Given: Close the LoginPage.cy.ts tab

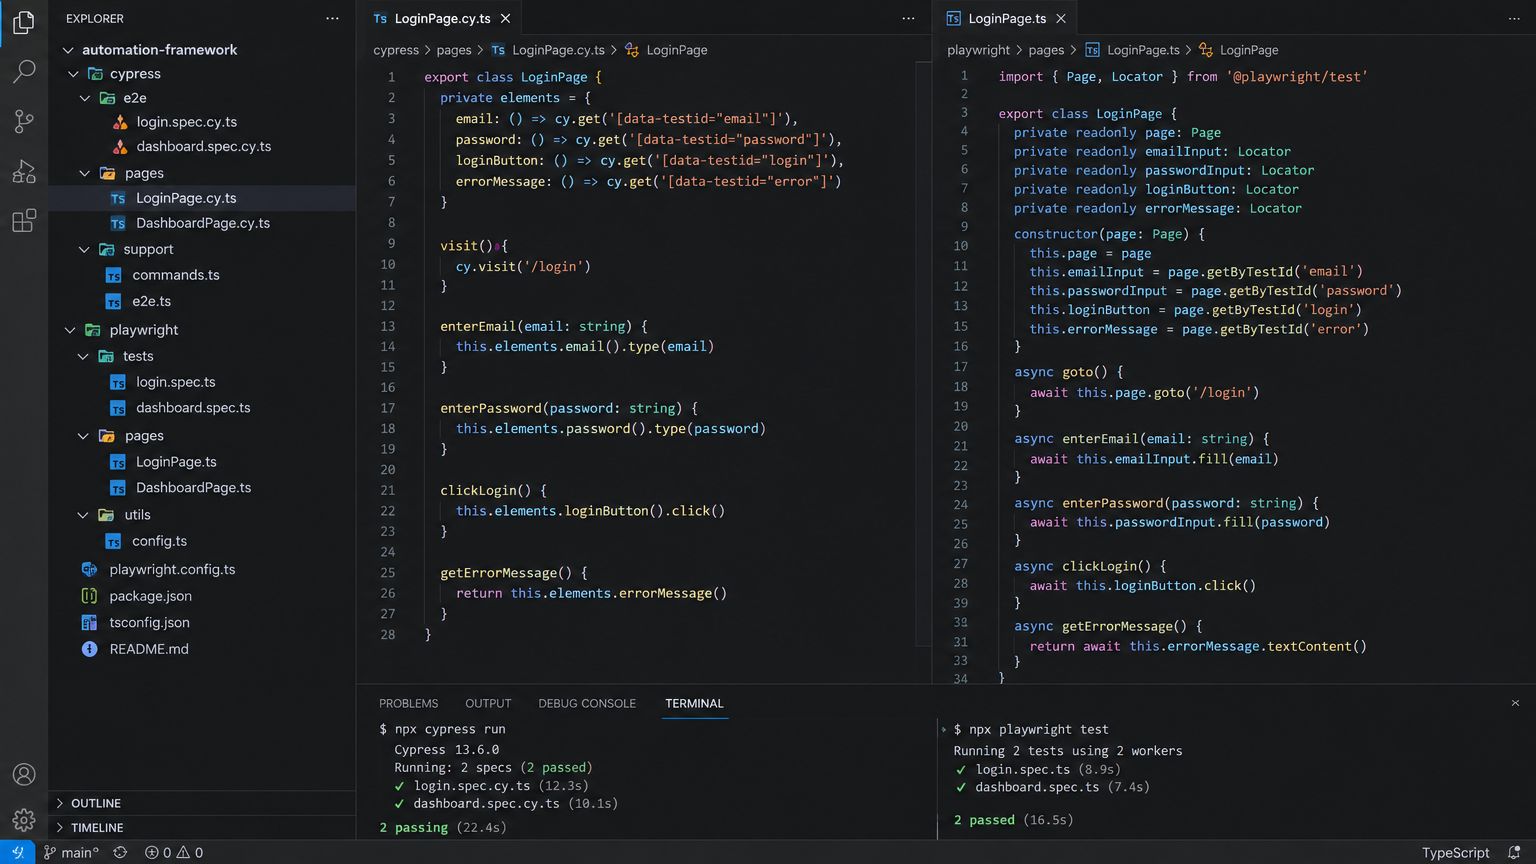Looking at the screenshot, I should pyautogui.click(x=506, y=18).
